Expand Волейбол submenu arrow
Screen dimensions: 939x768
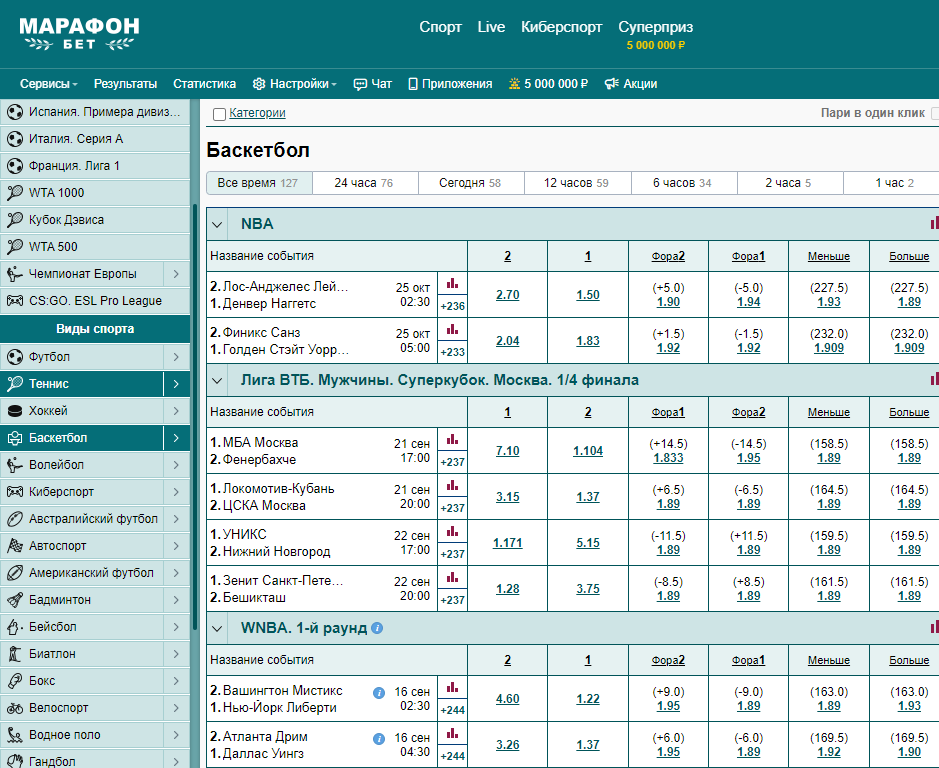click(x=177, y=465)
